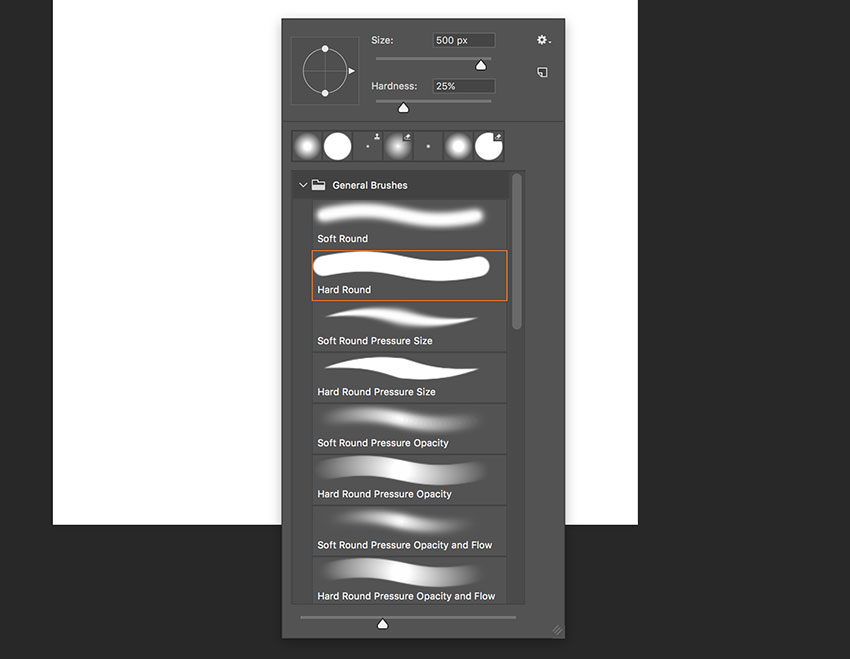Click the General Brushes folder icon

(x=319, y=185)
